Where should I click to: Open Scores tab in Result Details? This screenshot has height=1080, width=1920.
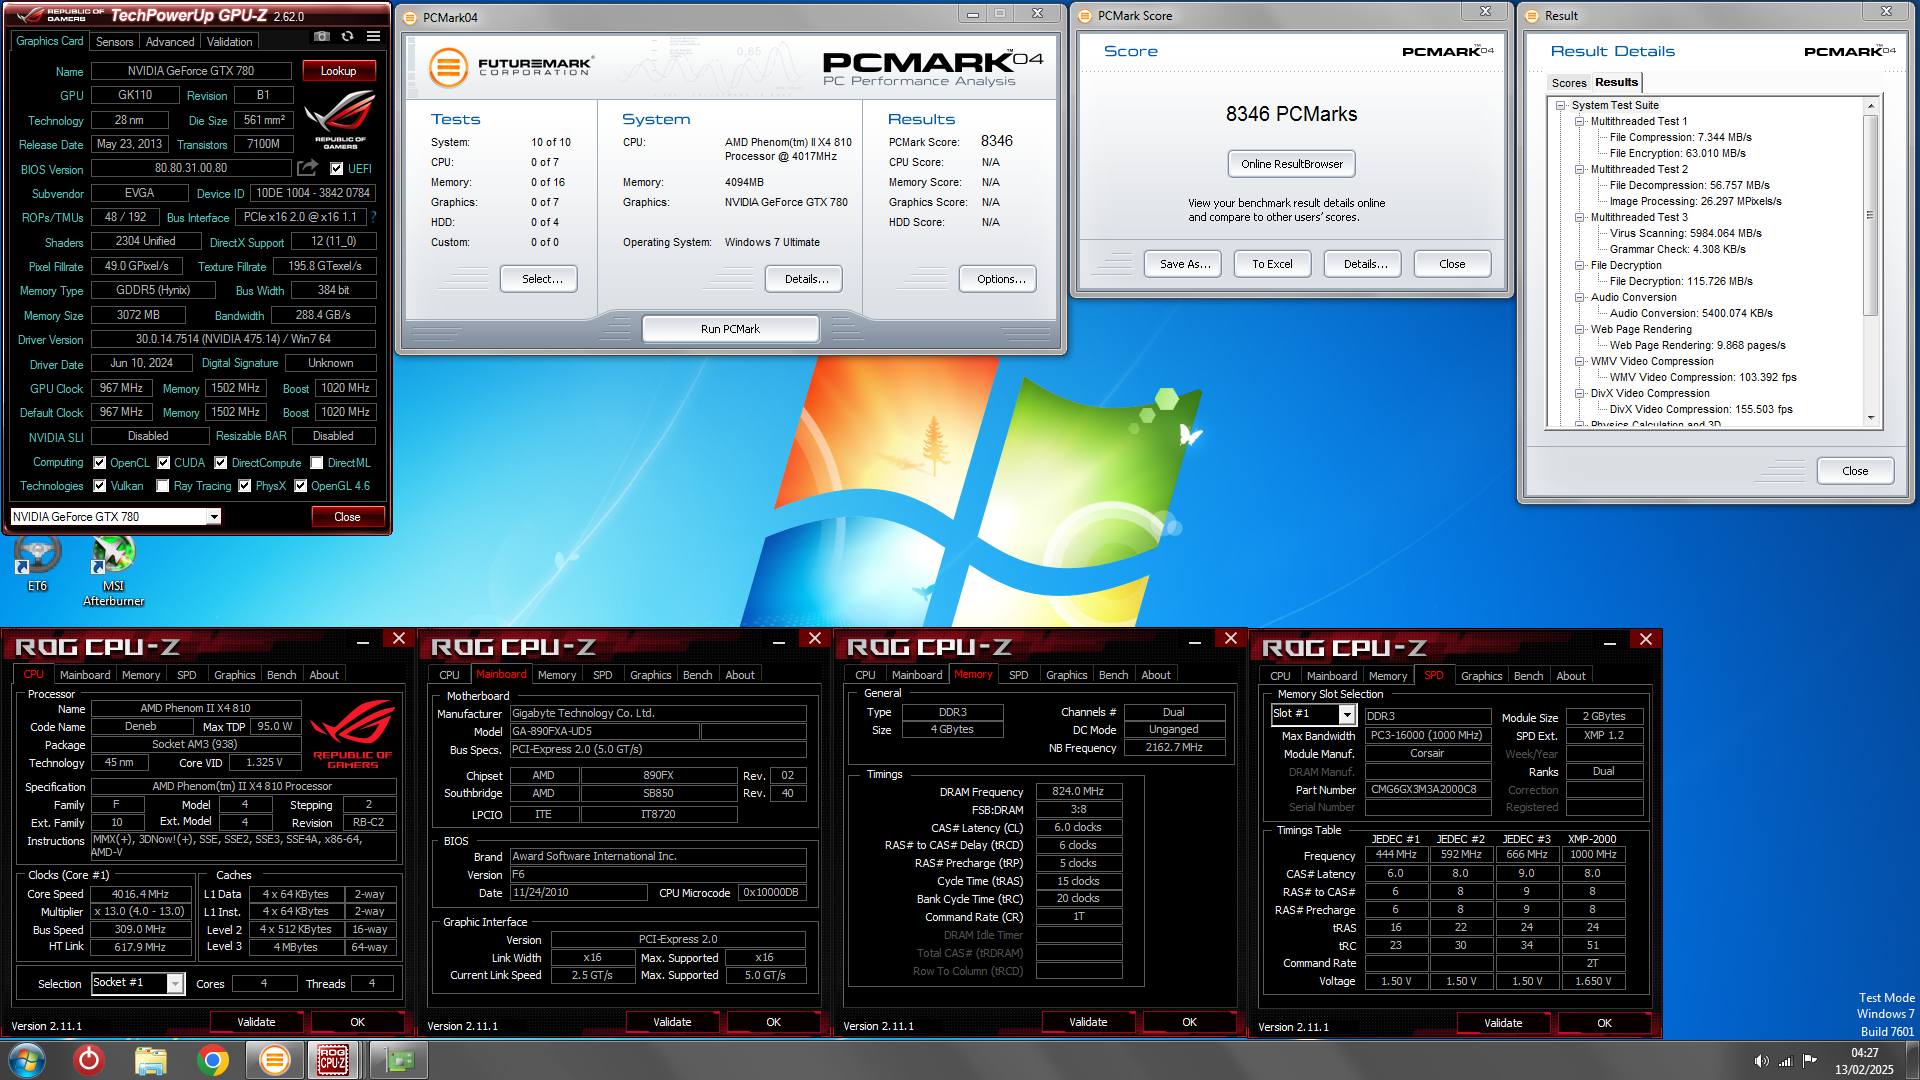[1569, 83]
